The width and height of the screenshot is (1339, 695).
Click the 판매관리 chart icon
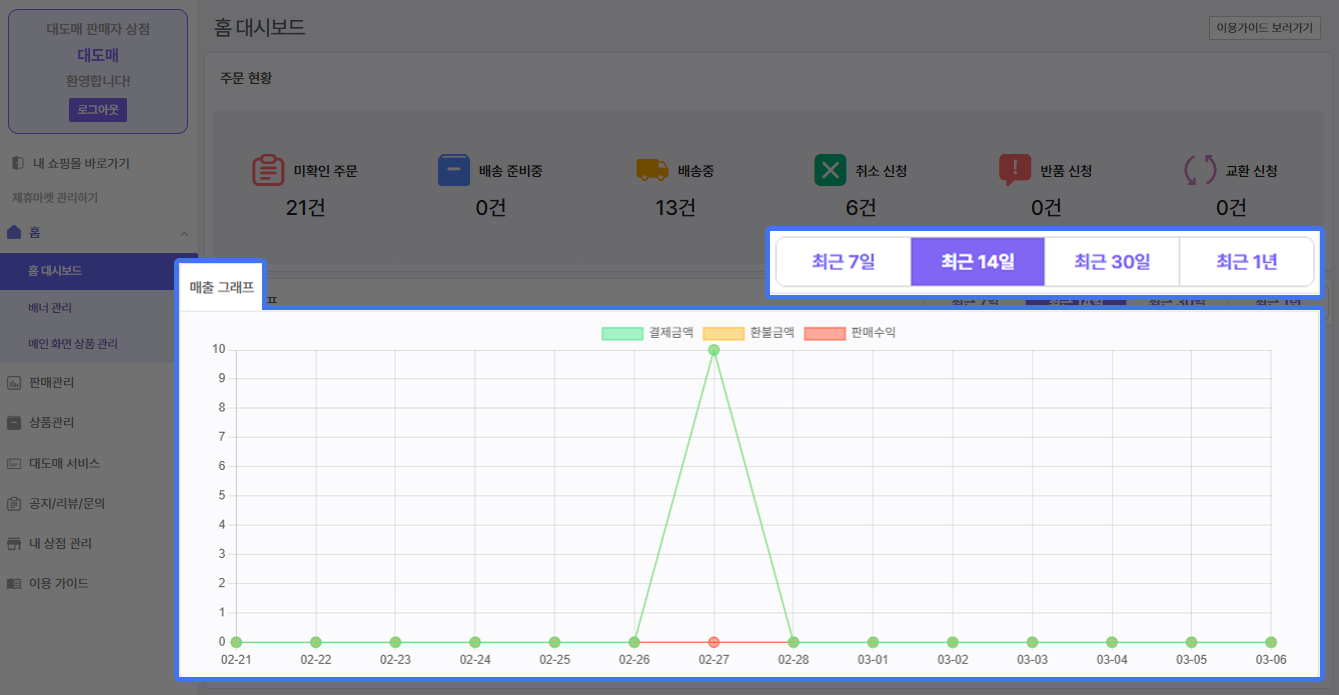(x=14, y=382)
